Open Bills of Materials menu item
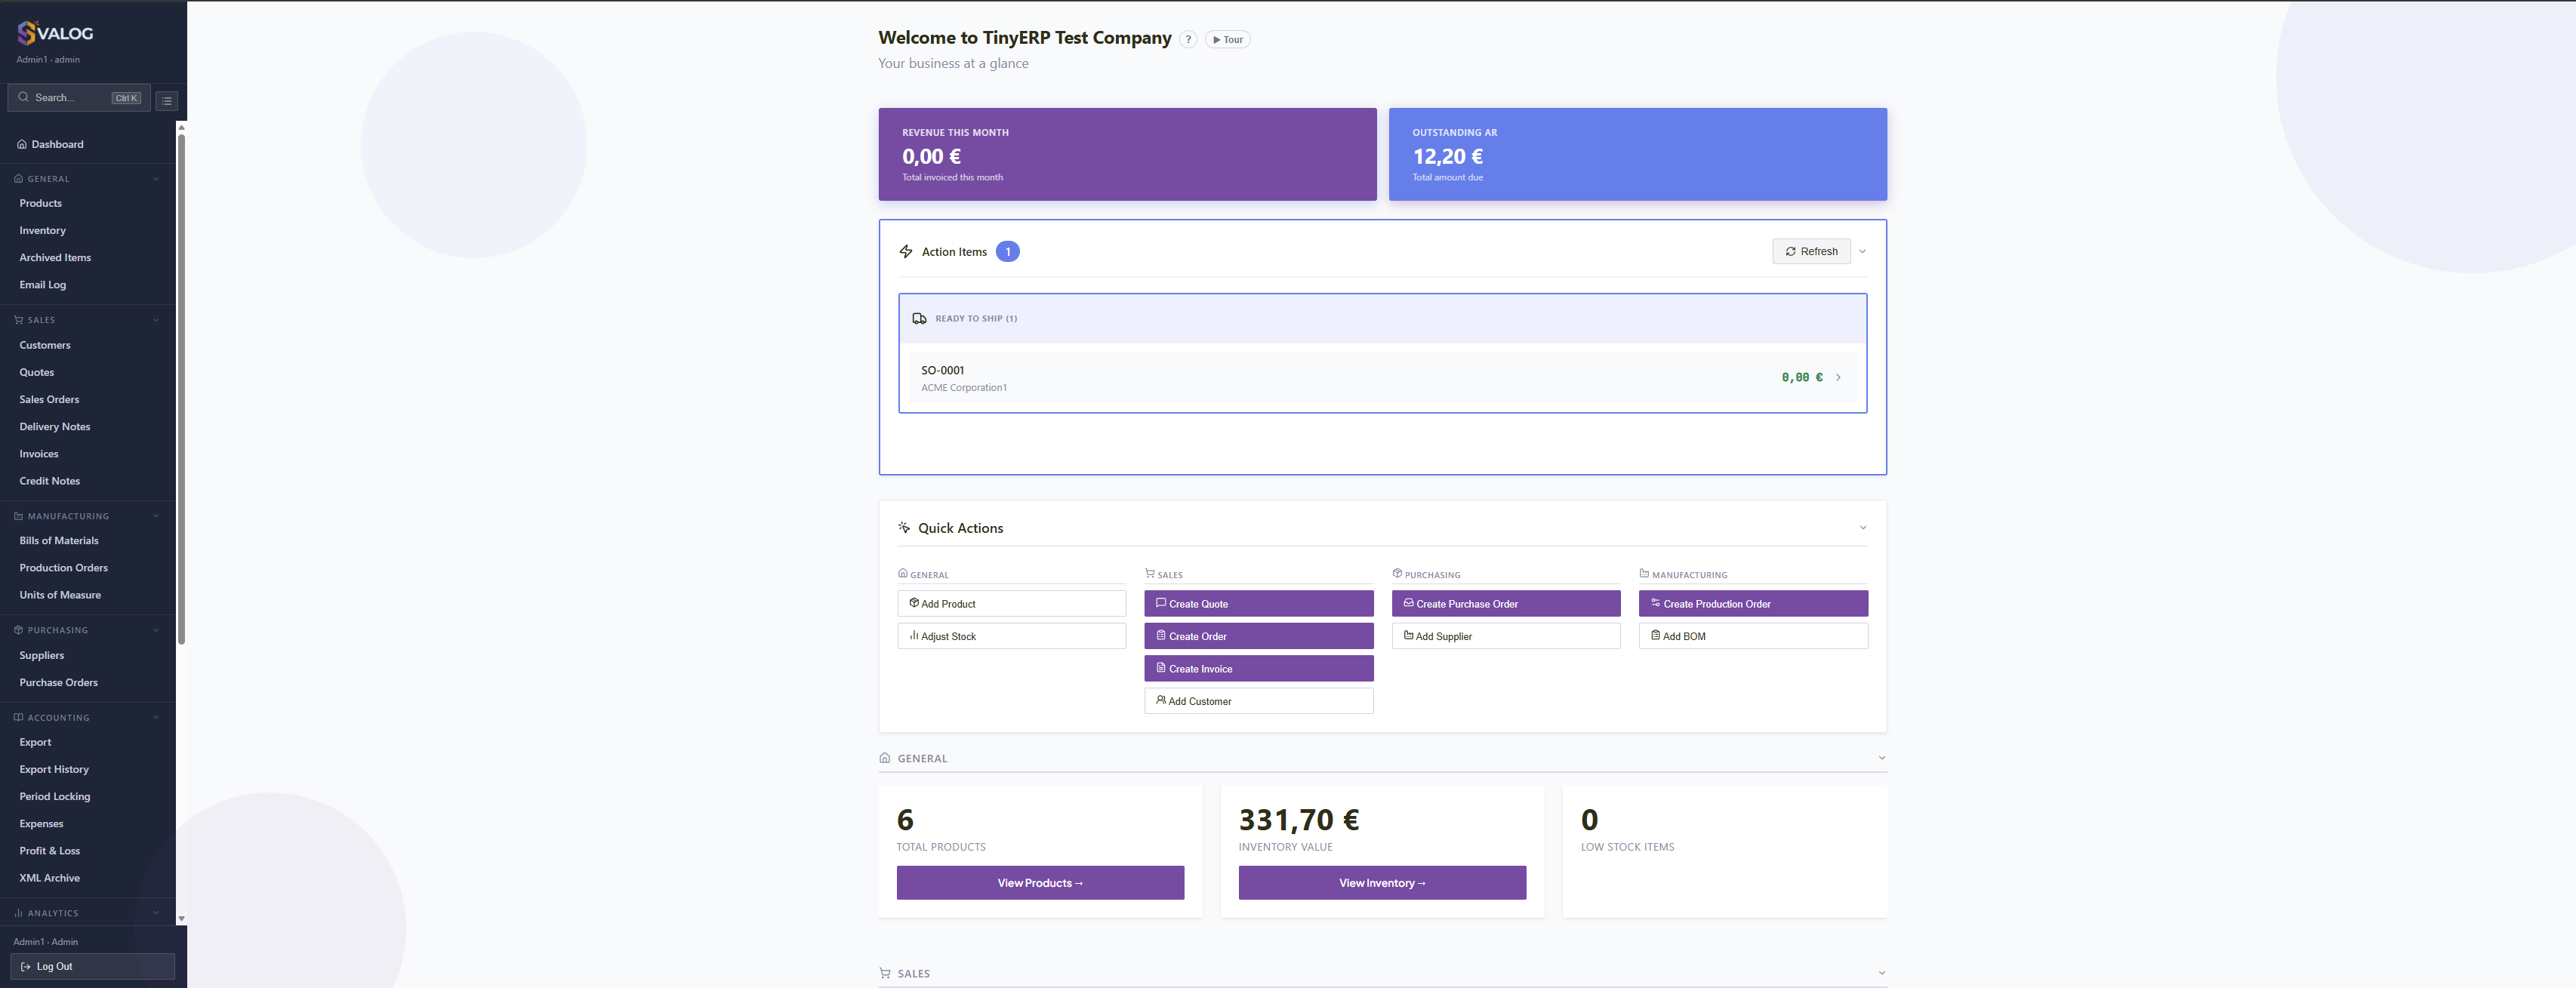This screenshot has height=988, width=2576. [x=59, y=541]
